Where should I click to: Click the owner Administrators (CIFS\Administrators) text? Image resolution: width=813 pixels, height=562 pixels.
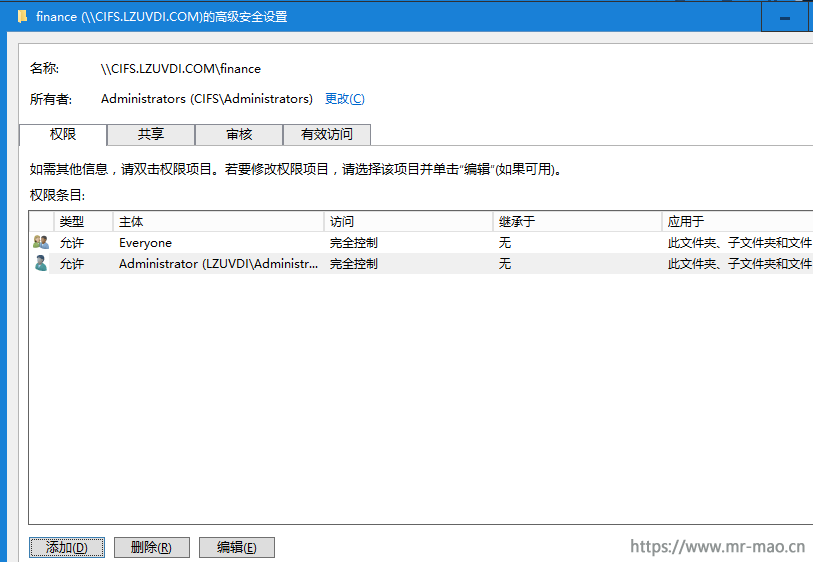(x=207, y=99)
